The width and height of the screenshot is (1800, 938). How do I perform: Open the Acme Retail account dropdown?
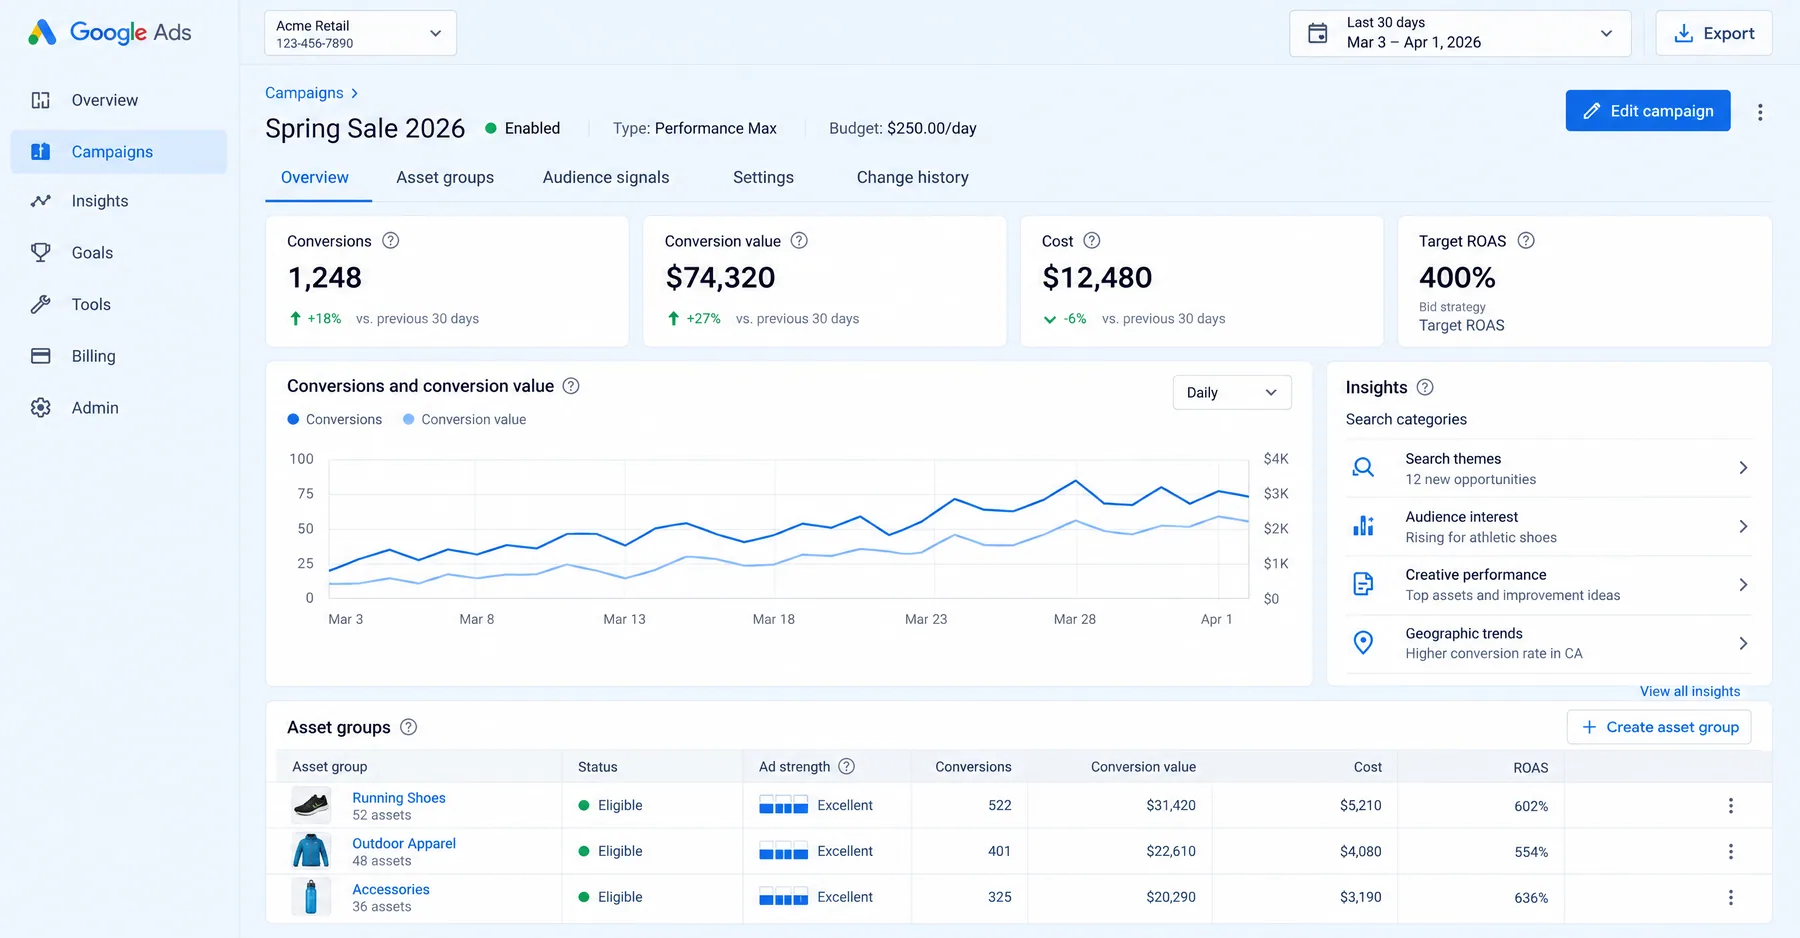pos(360,33)
